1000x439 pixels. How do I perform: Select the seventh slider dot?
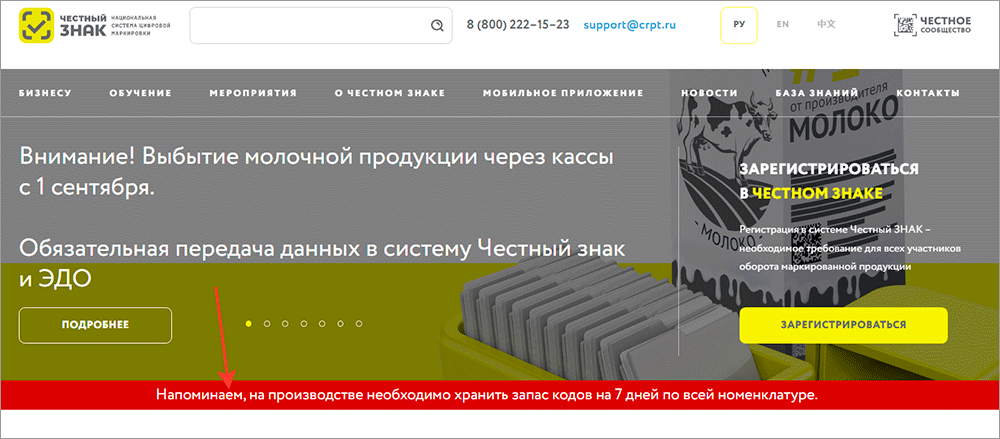(359, 324)
